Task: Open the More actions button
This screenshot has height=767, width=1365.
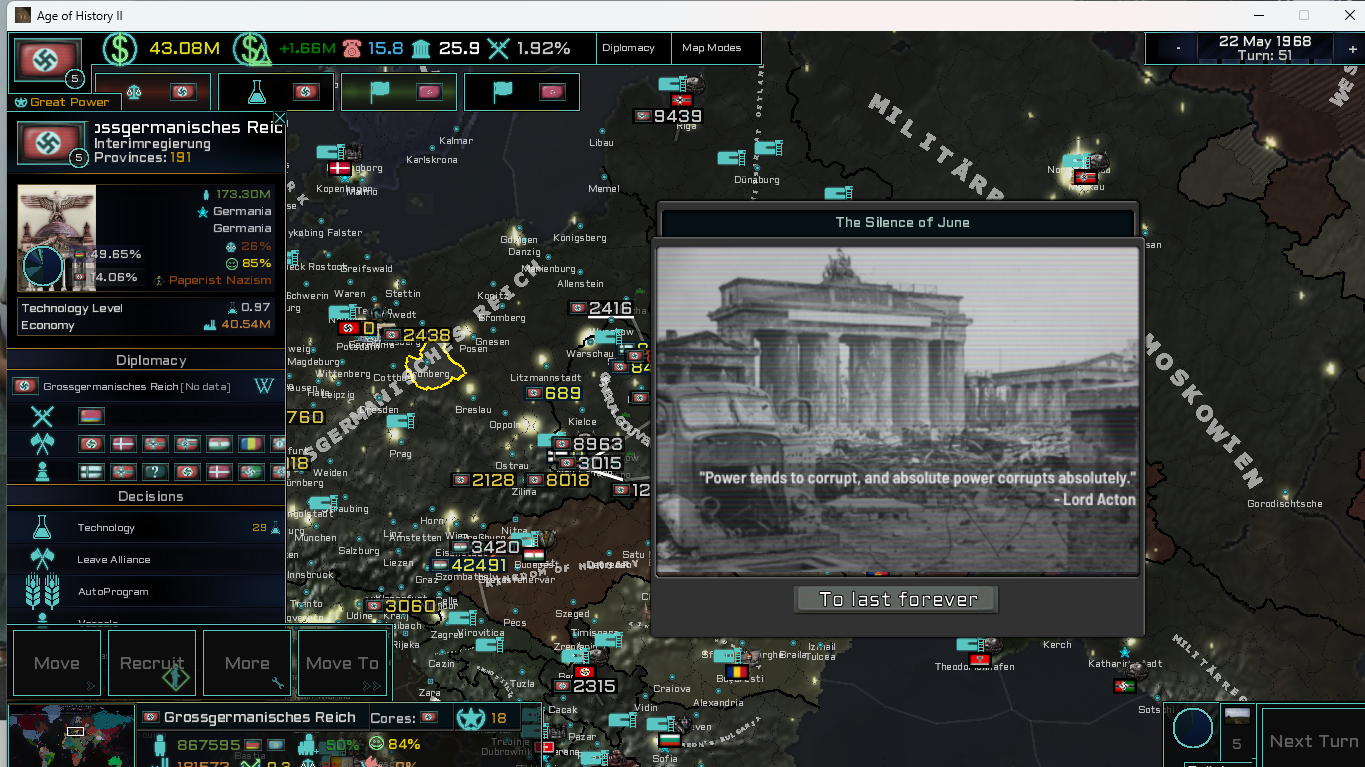Action: click(247, 662)
